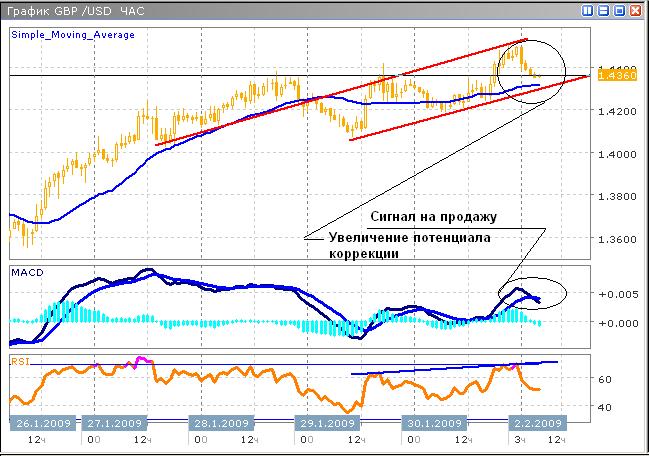
Task: Click the Simple_Moving_Average indicator label
Action: point(73,34)
